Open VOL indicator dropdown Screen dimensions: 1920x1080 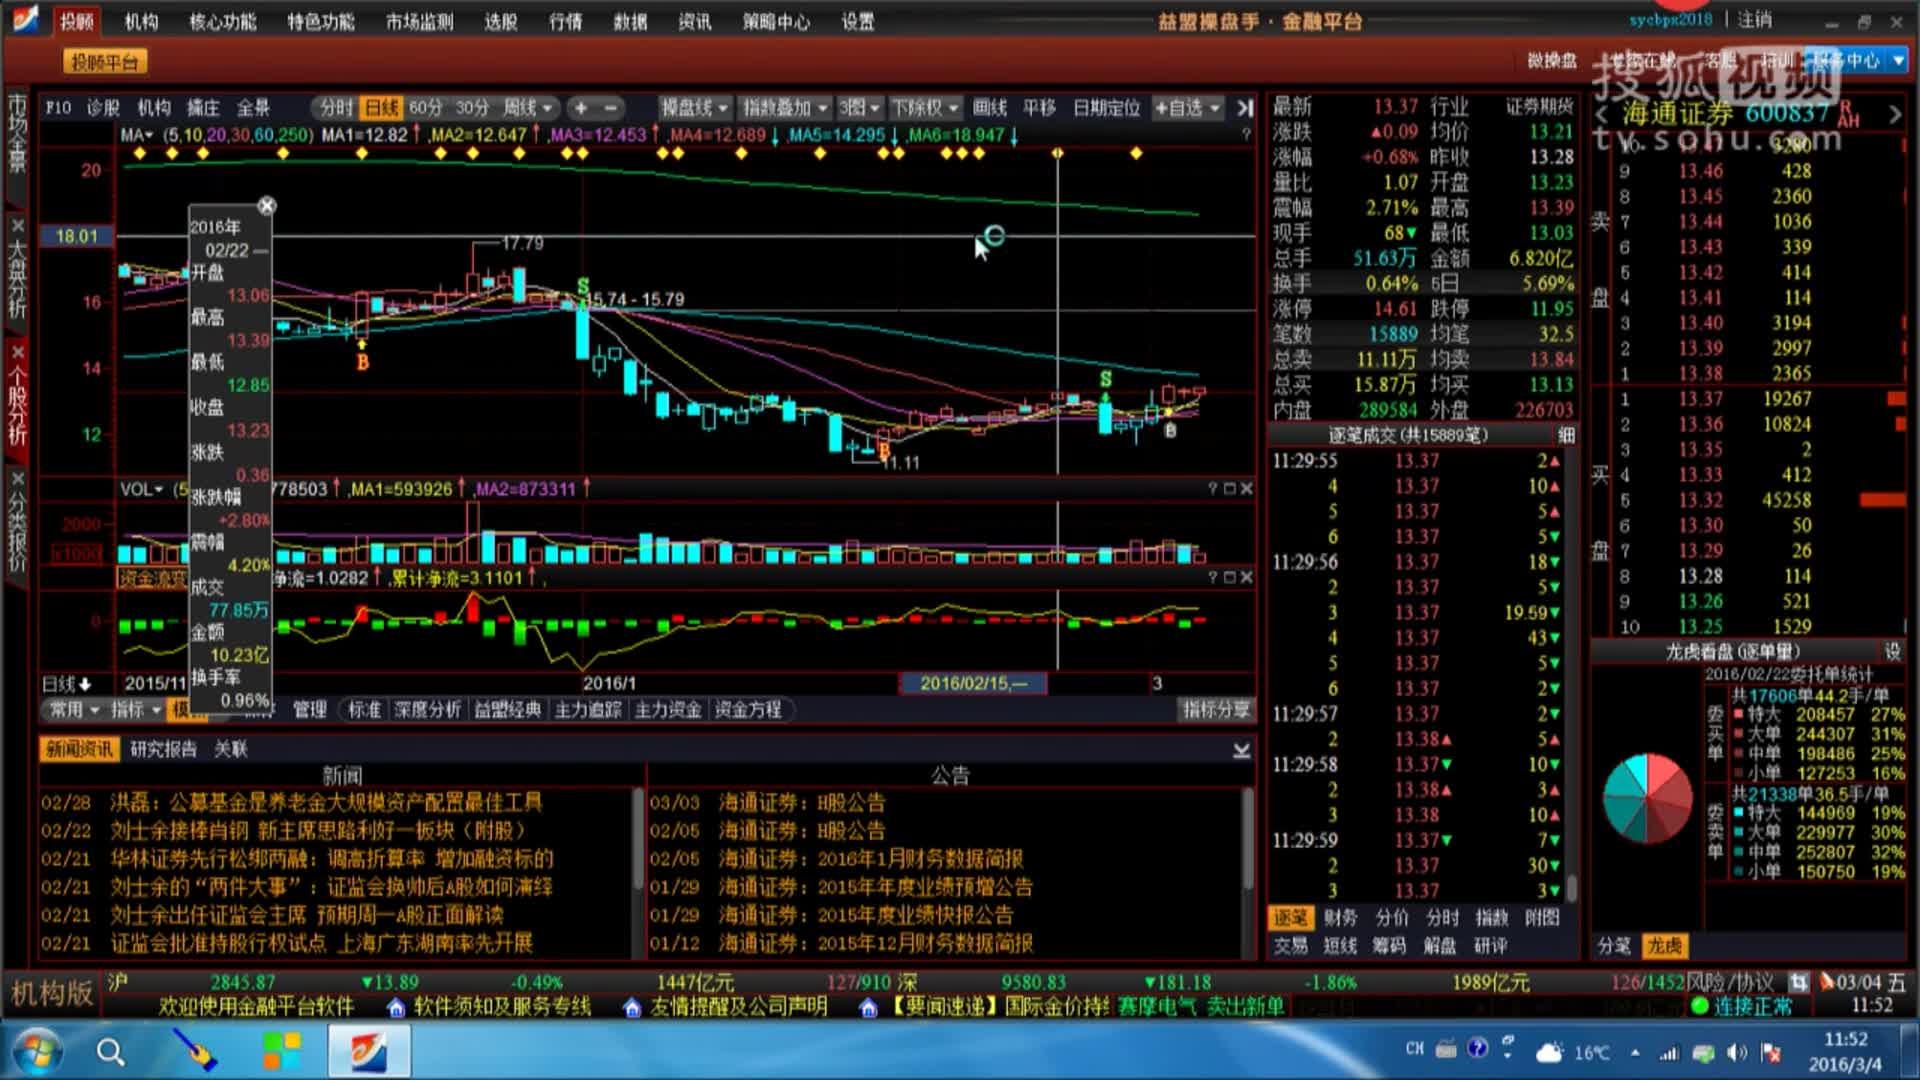click(x=141, y=489)
